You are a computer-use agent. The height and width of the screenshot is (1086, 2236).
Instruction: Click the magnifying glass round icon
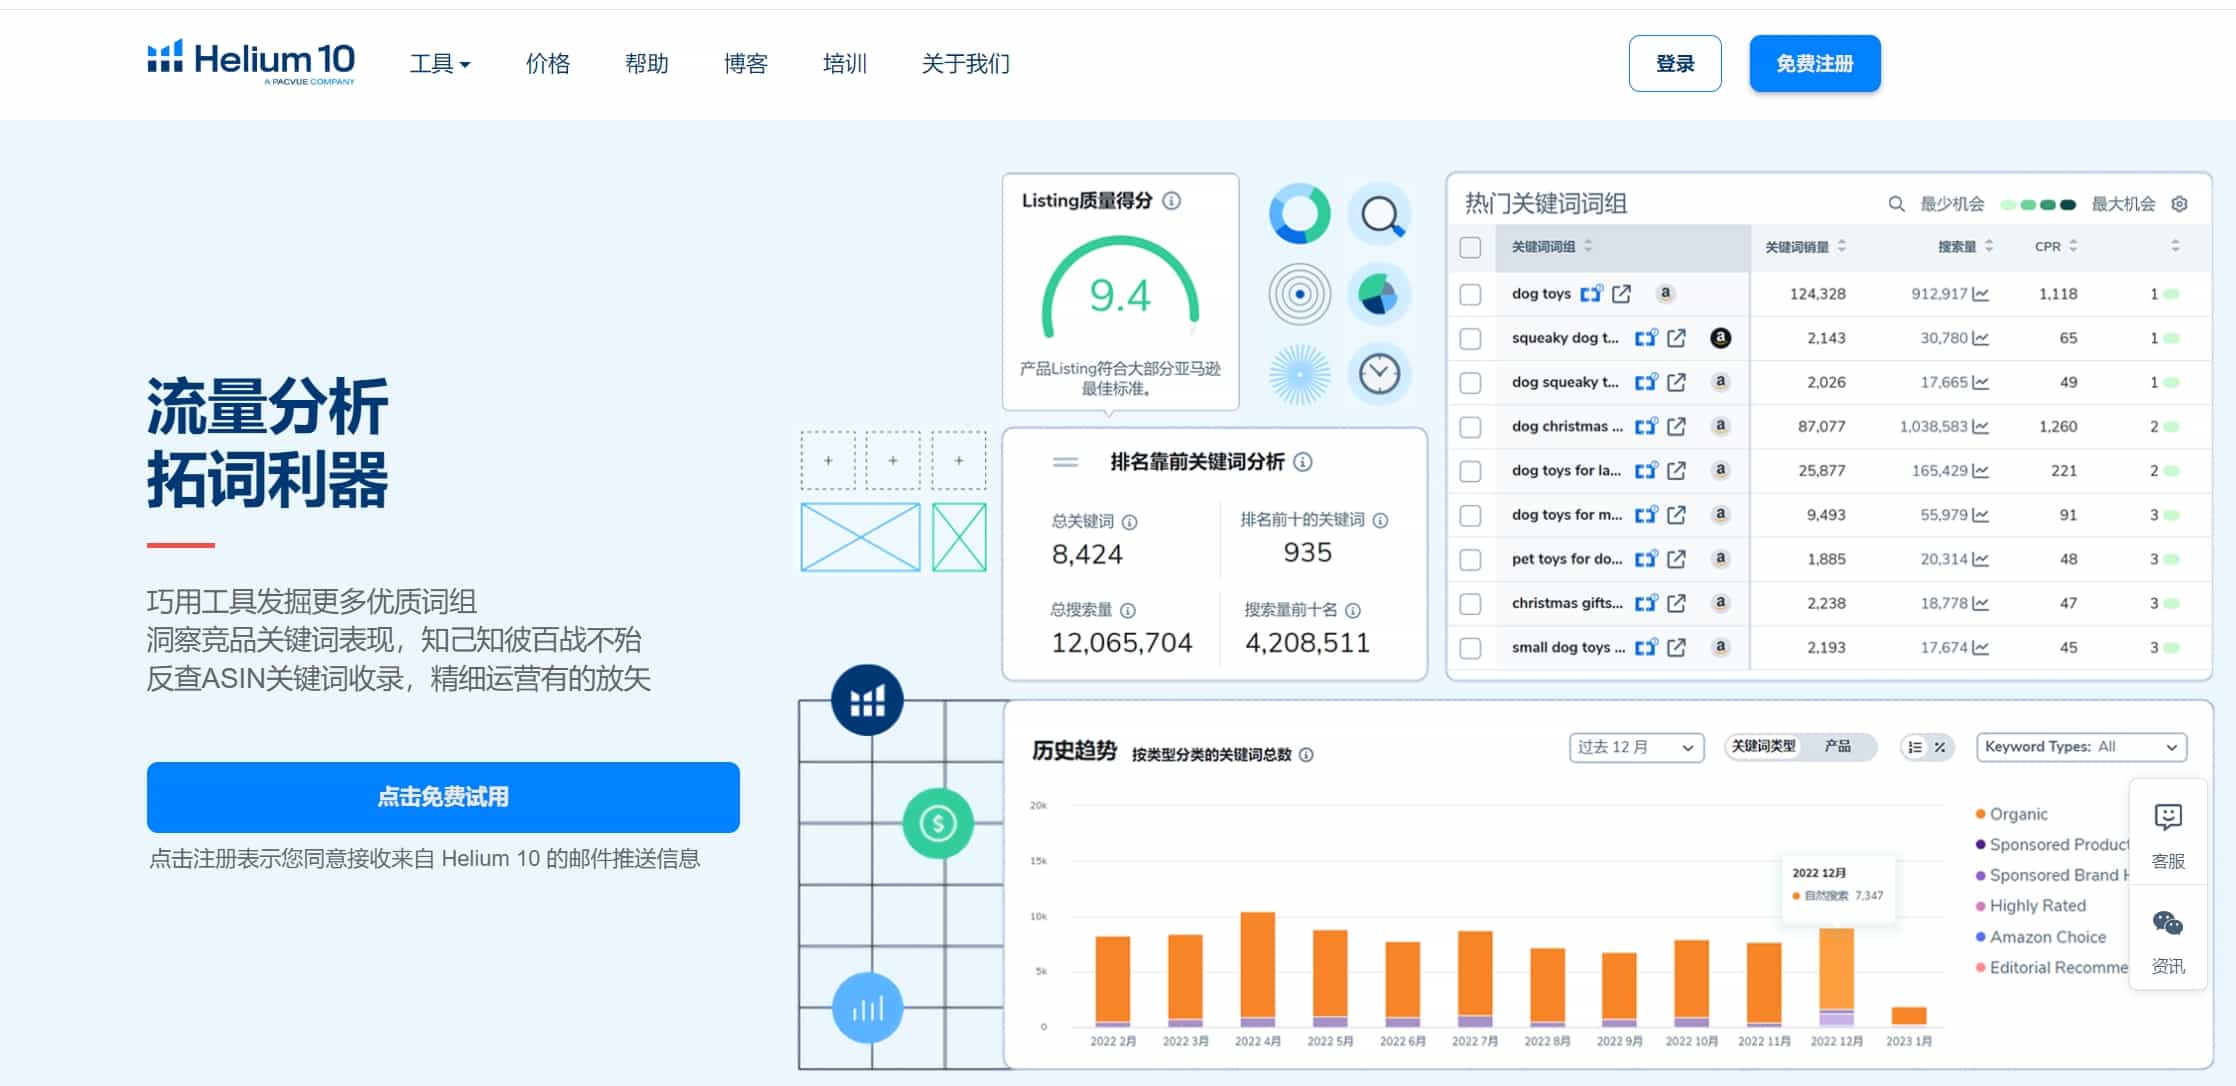[x=1380, y=214]
